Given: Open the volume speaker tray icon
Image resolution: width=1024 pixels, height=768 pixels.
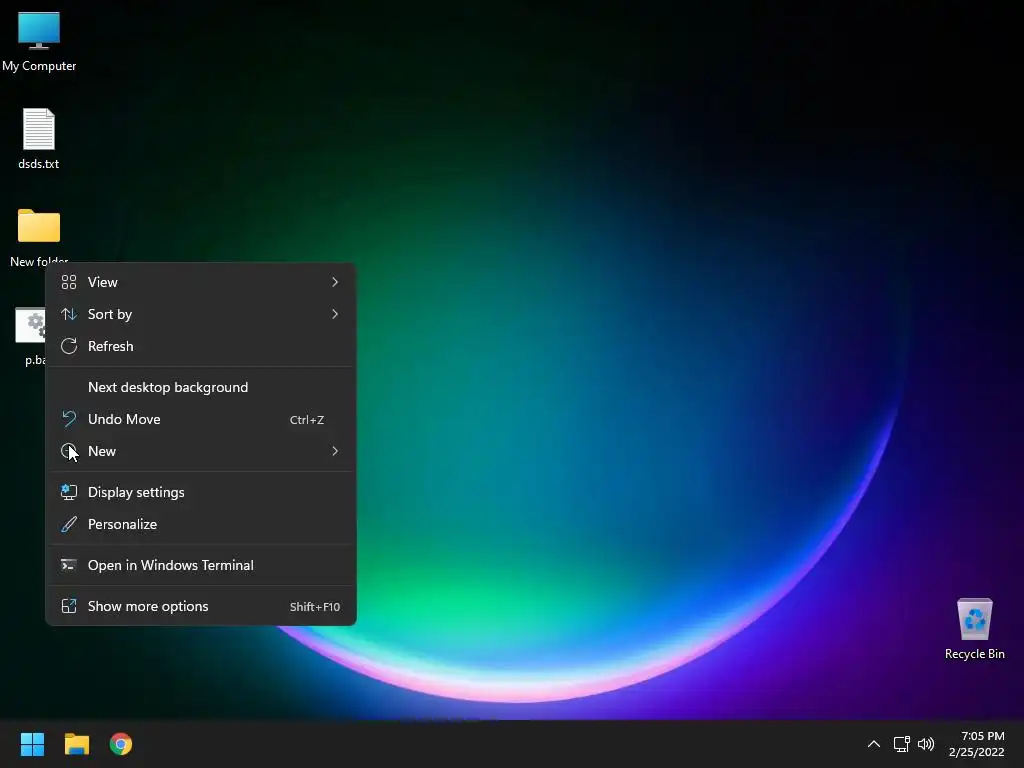Looking at the screenshot, I should pyautogui.click(x=926, y=744).
